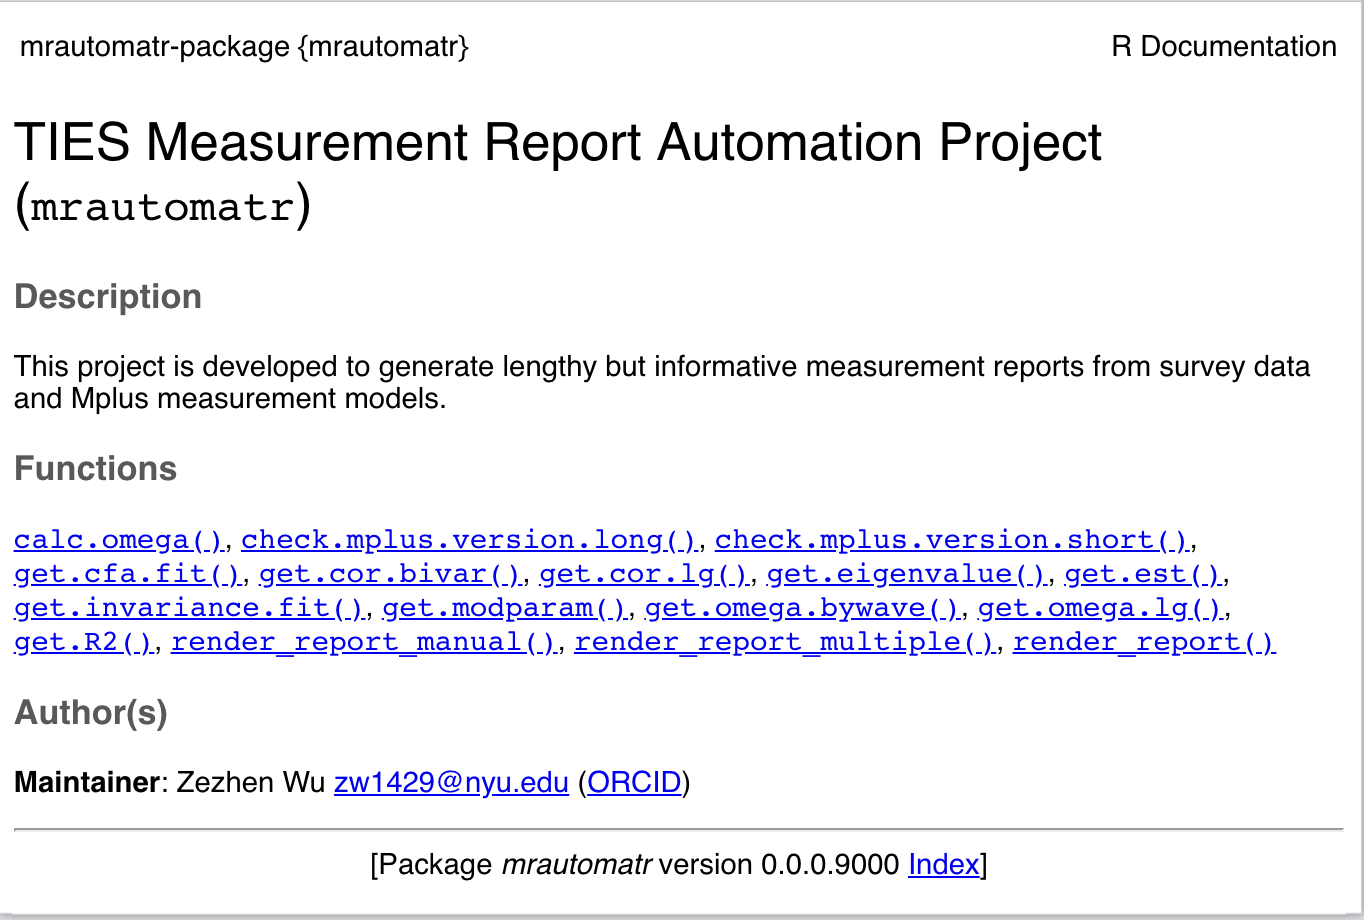1364x920 pixels.
Task: Click the check.mplus.version.long() link
Action: pyautogui.click(x=469, y=540)
